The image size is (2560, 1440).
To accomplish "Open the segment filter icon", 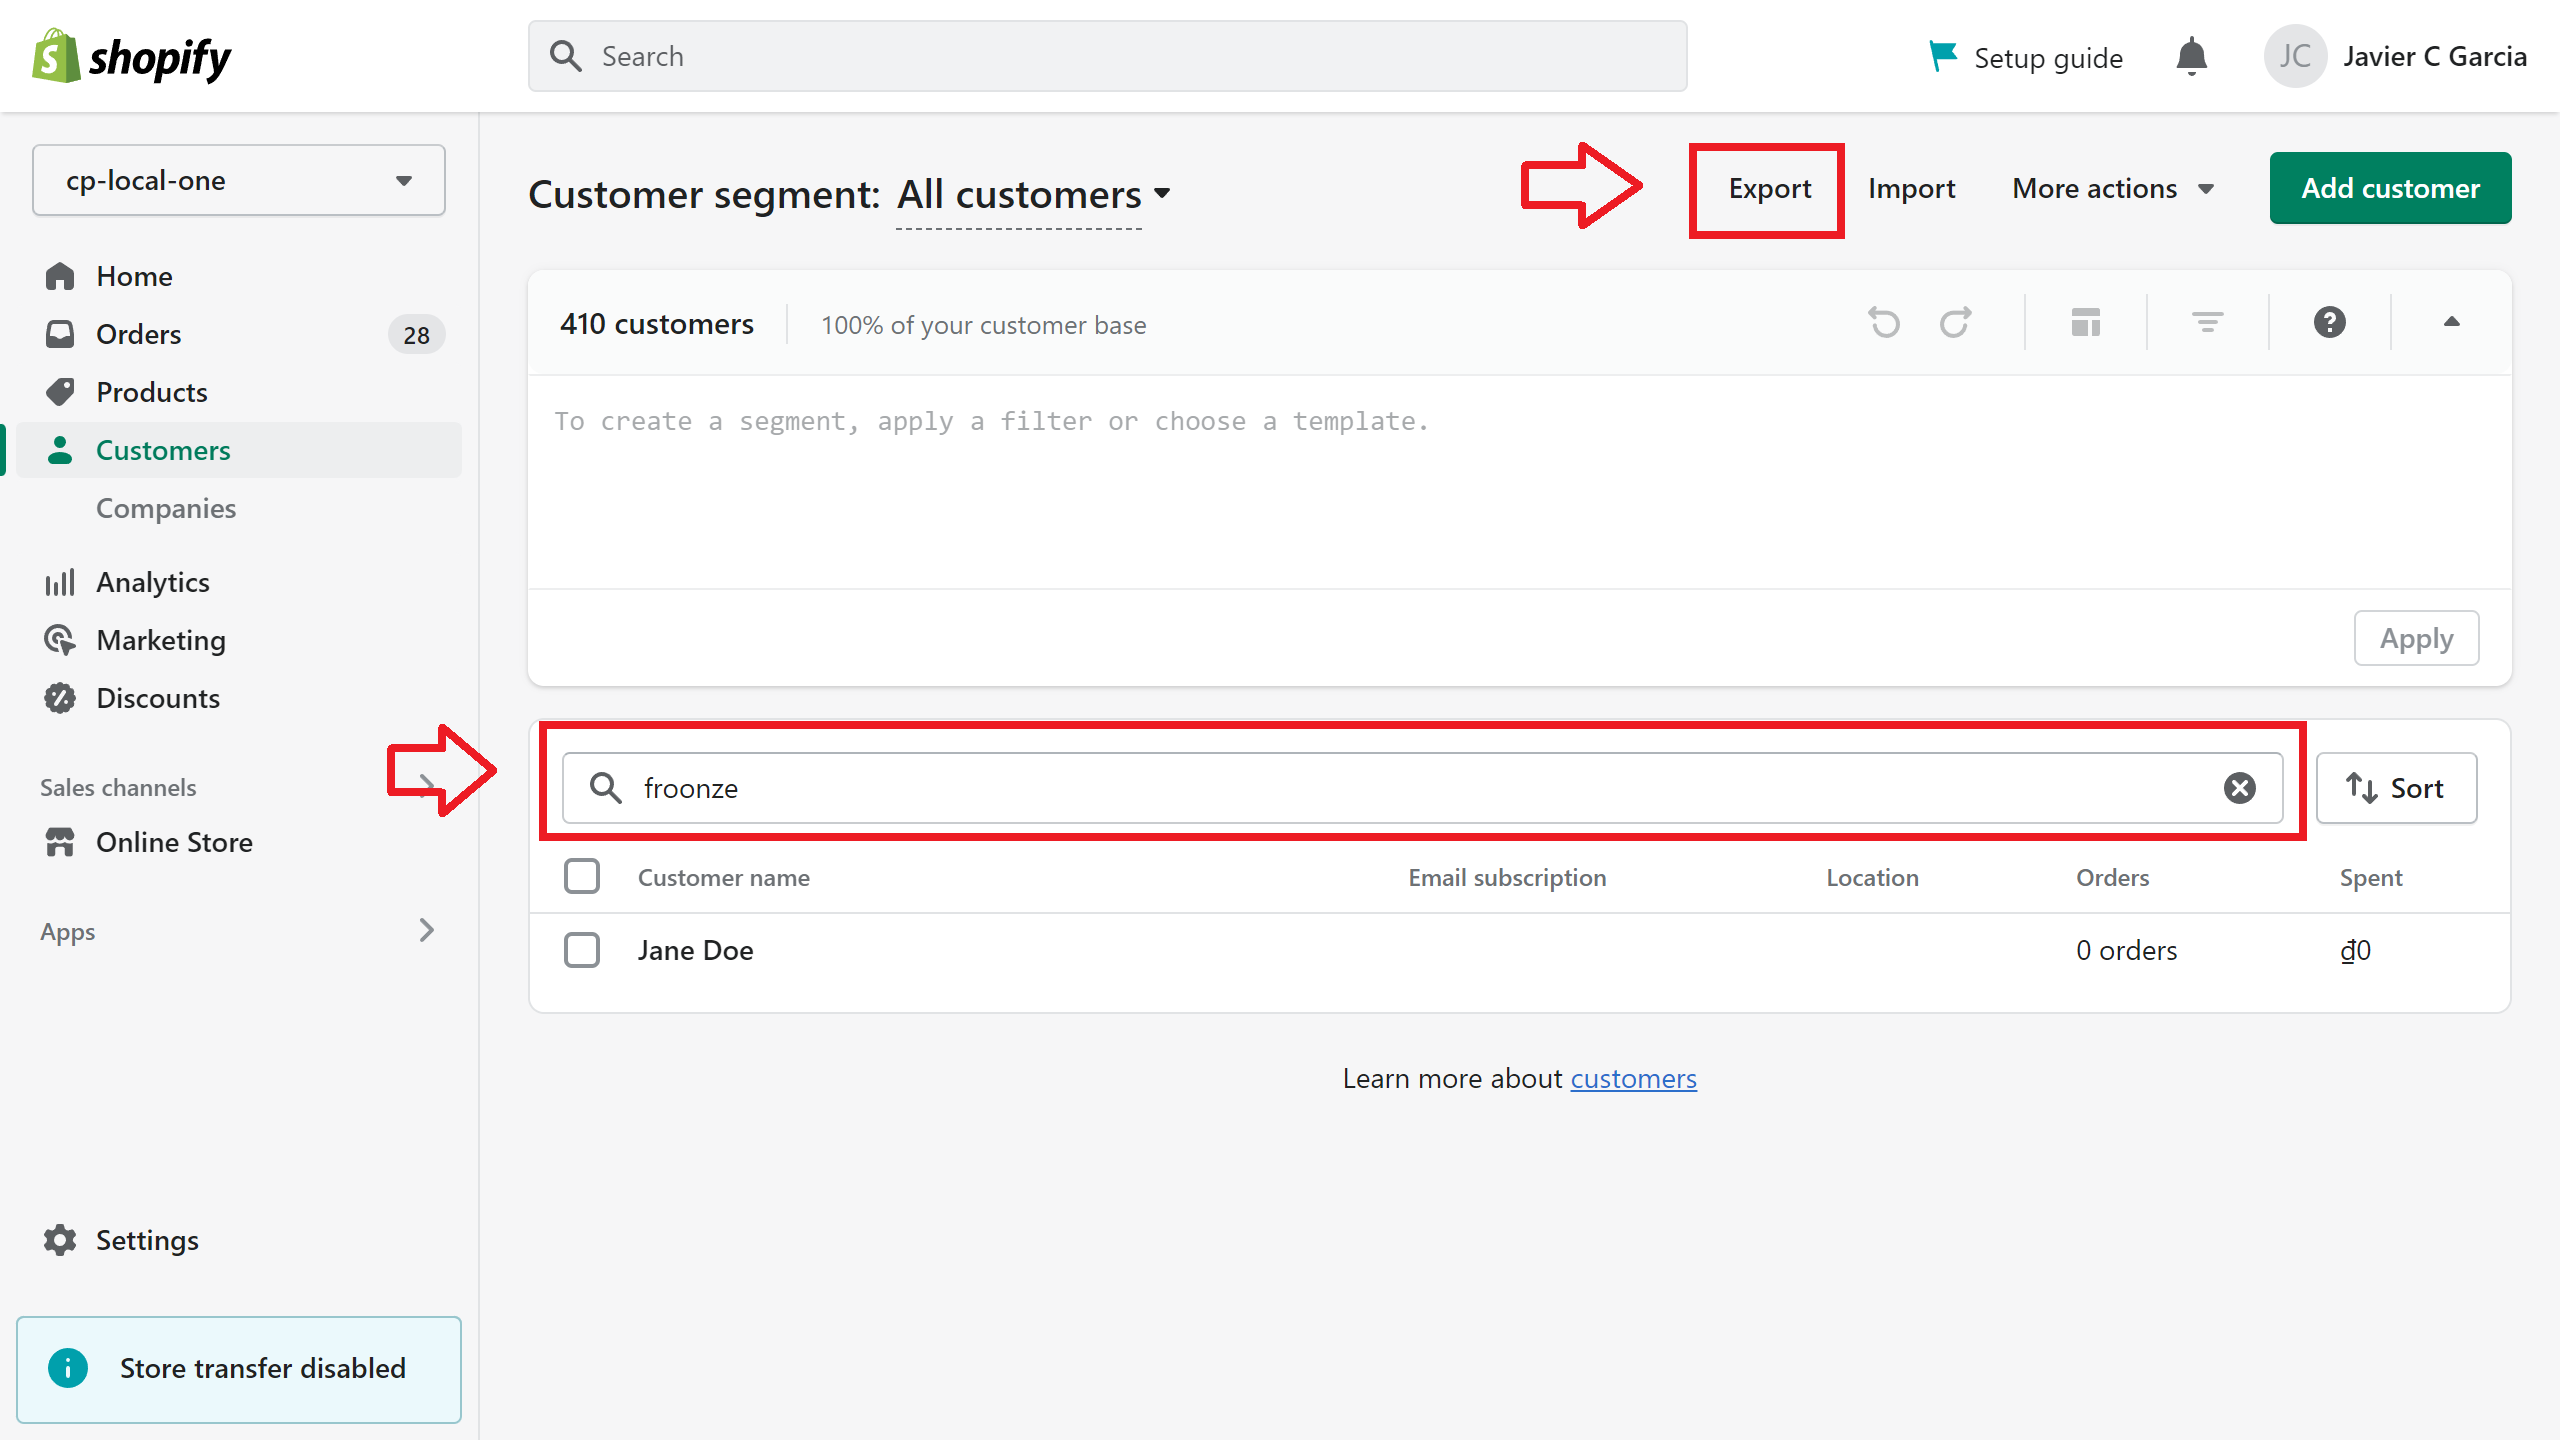I will pyautogui.click(x=2207, y=322).
